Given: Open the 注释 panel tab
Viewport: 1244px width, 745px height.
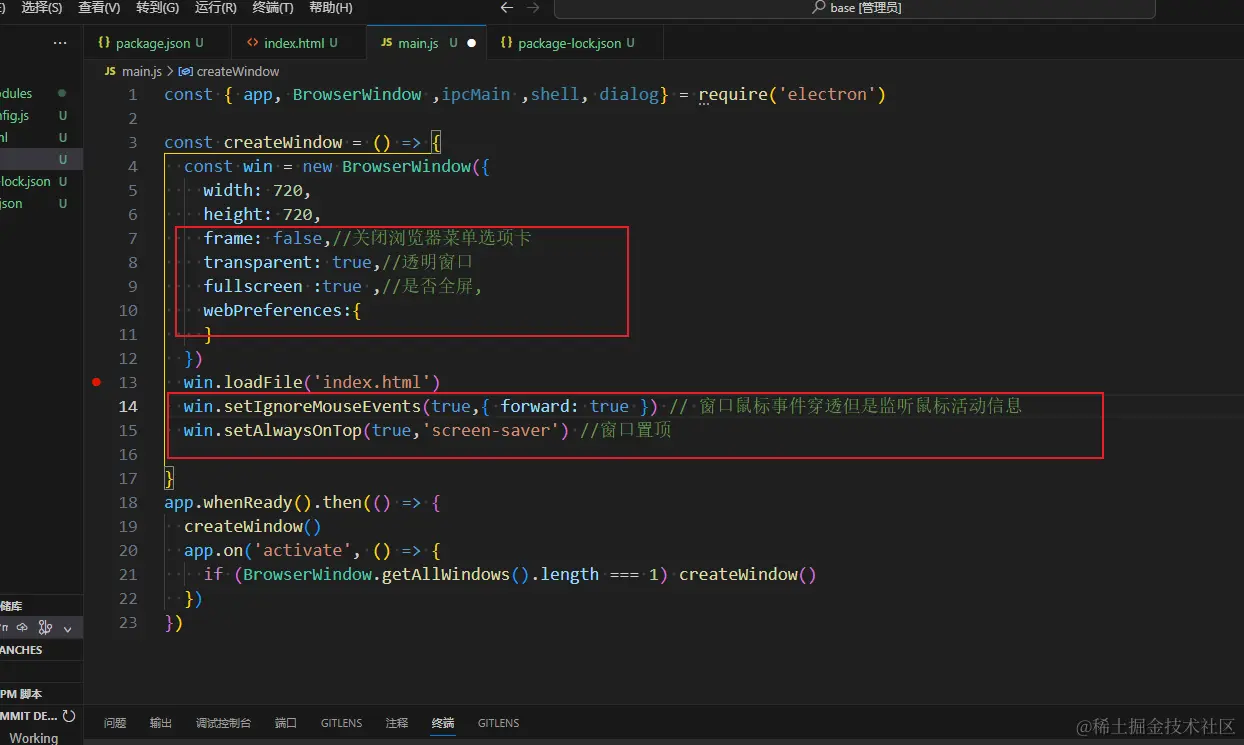Looking at the screenshot, I should 397,723.
